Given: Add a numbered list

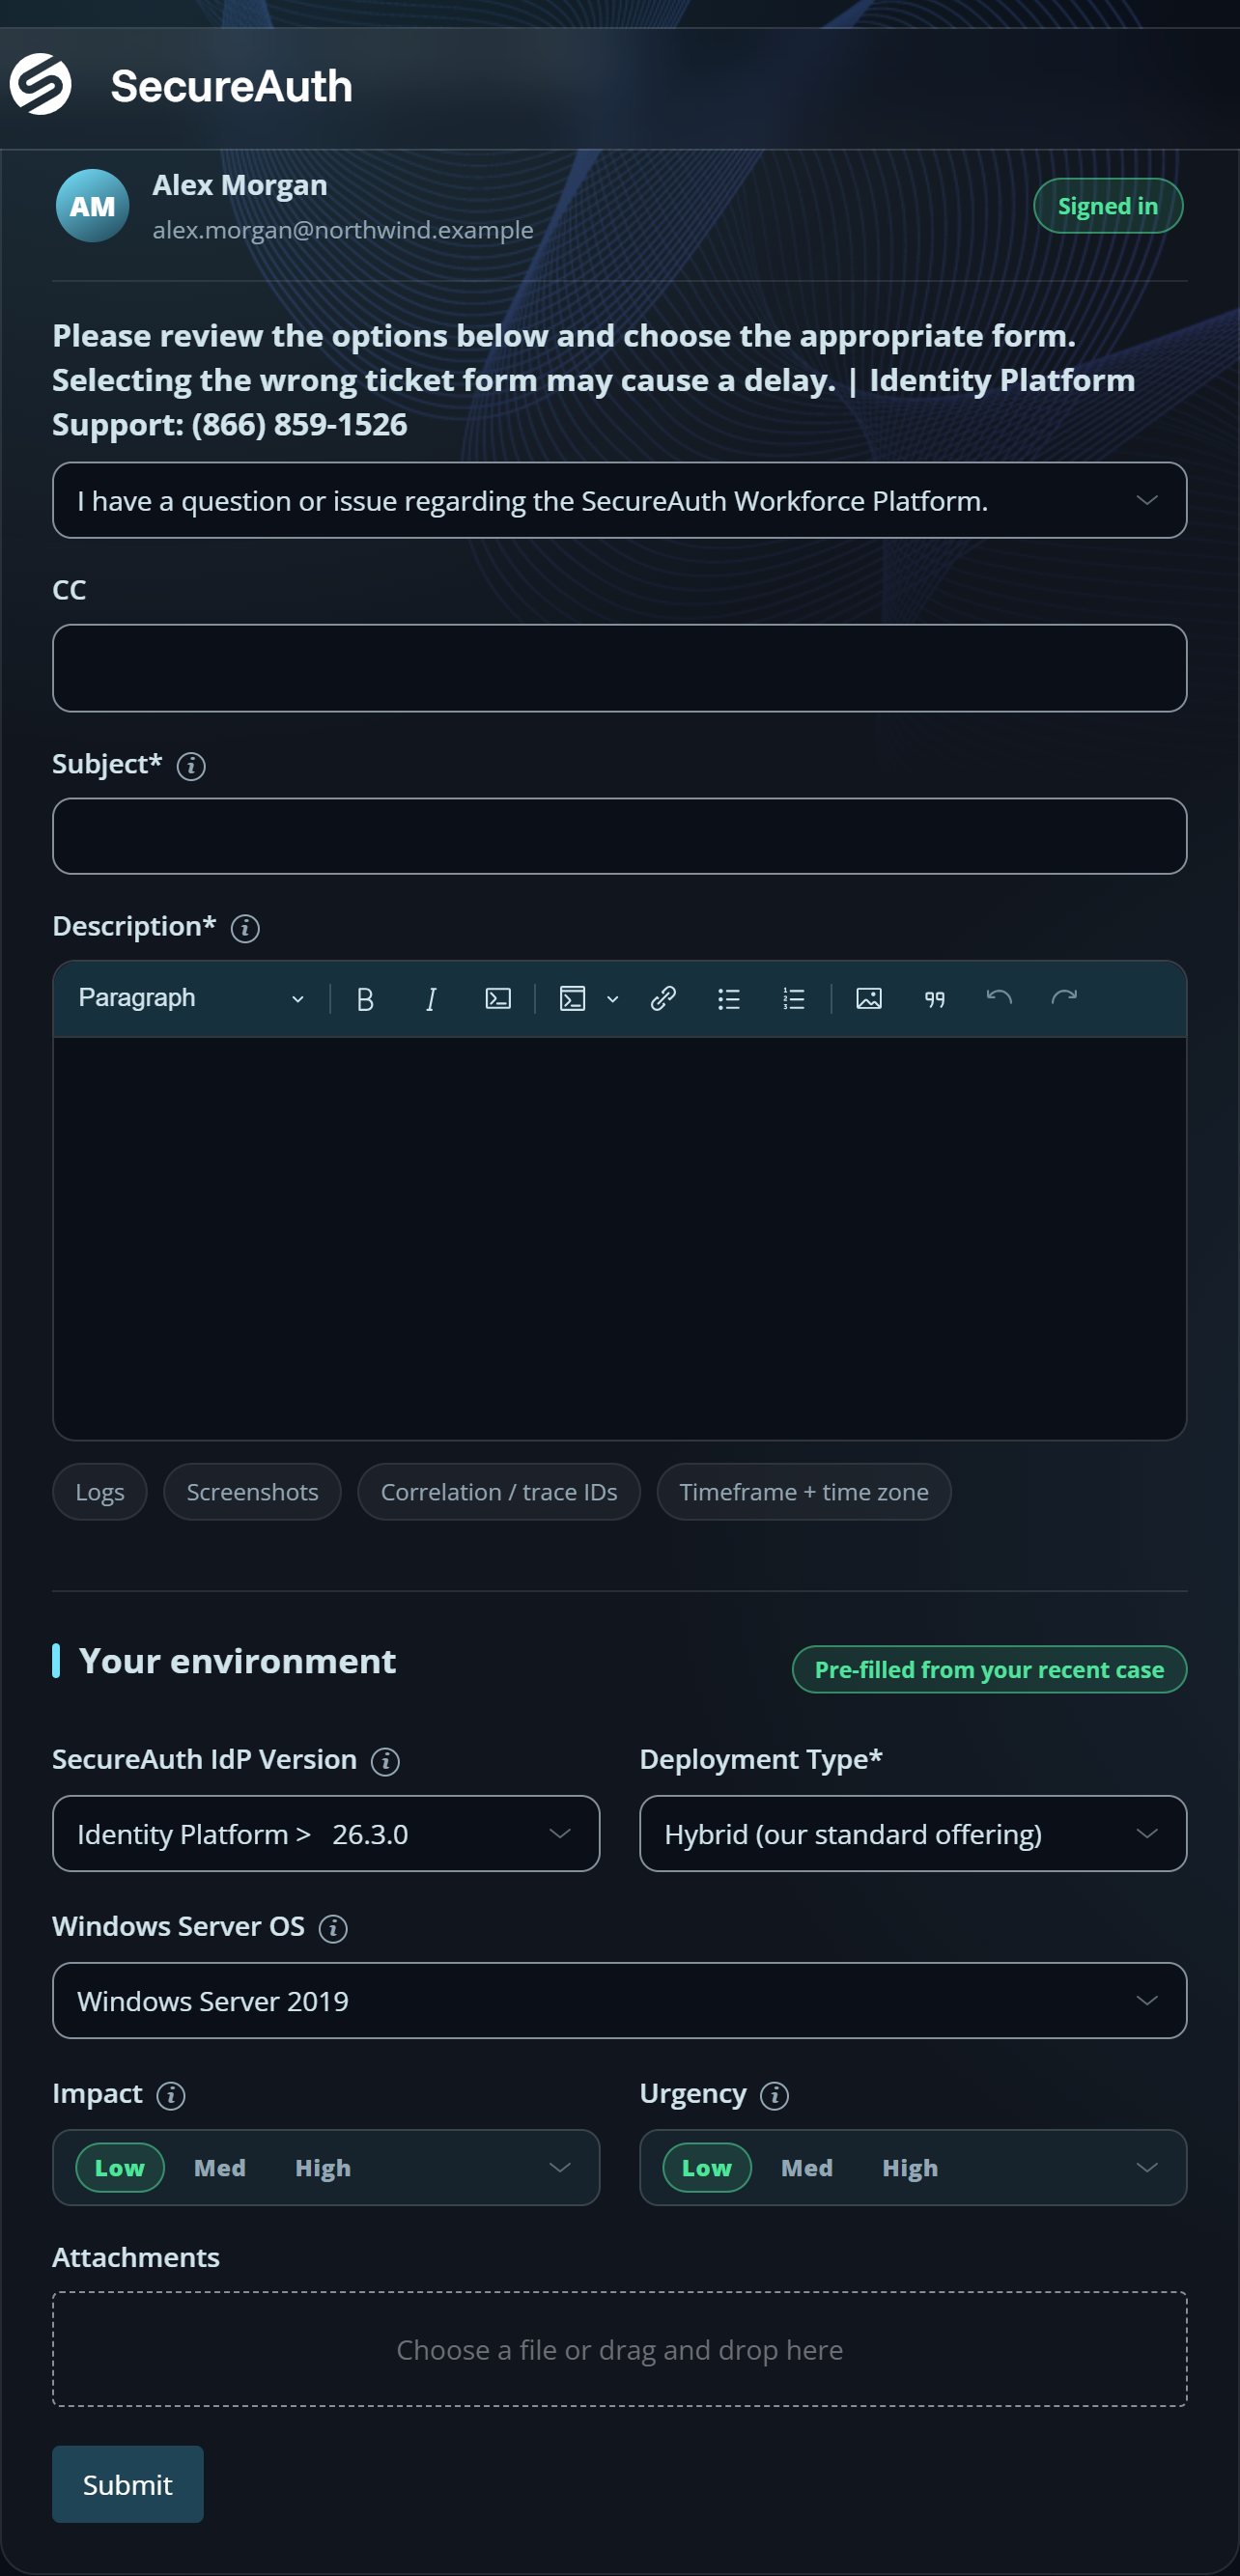Looking at the screenshot, I should (x=794, y=999).
